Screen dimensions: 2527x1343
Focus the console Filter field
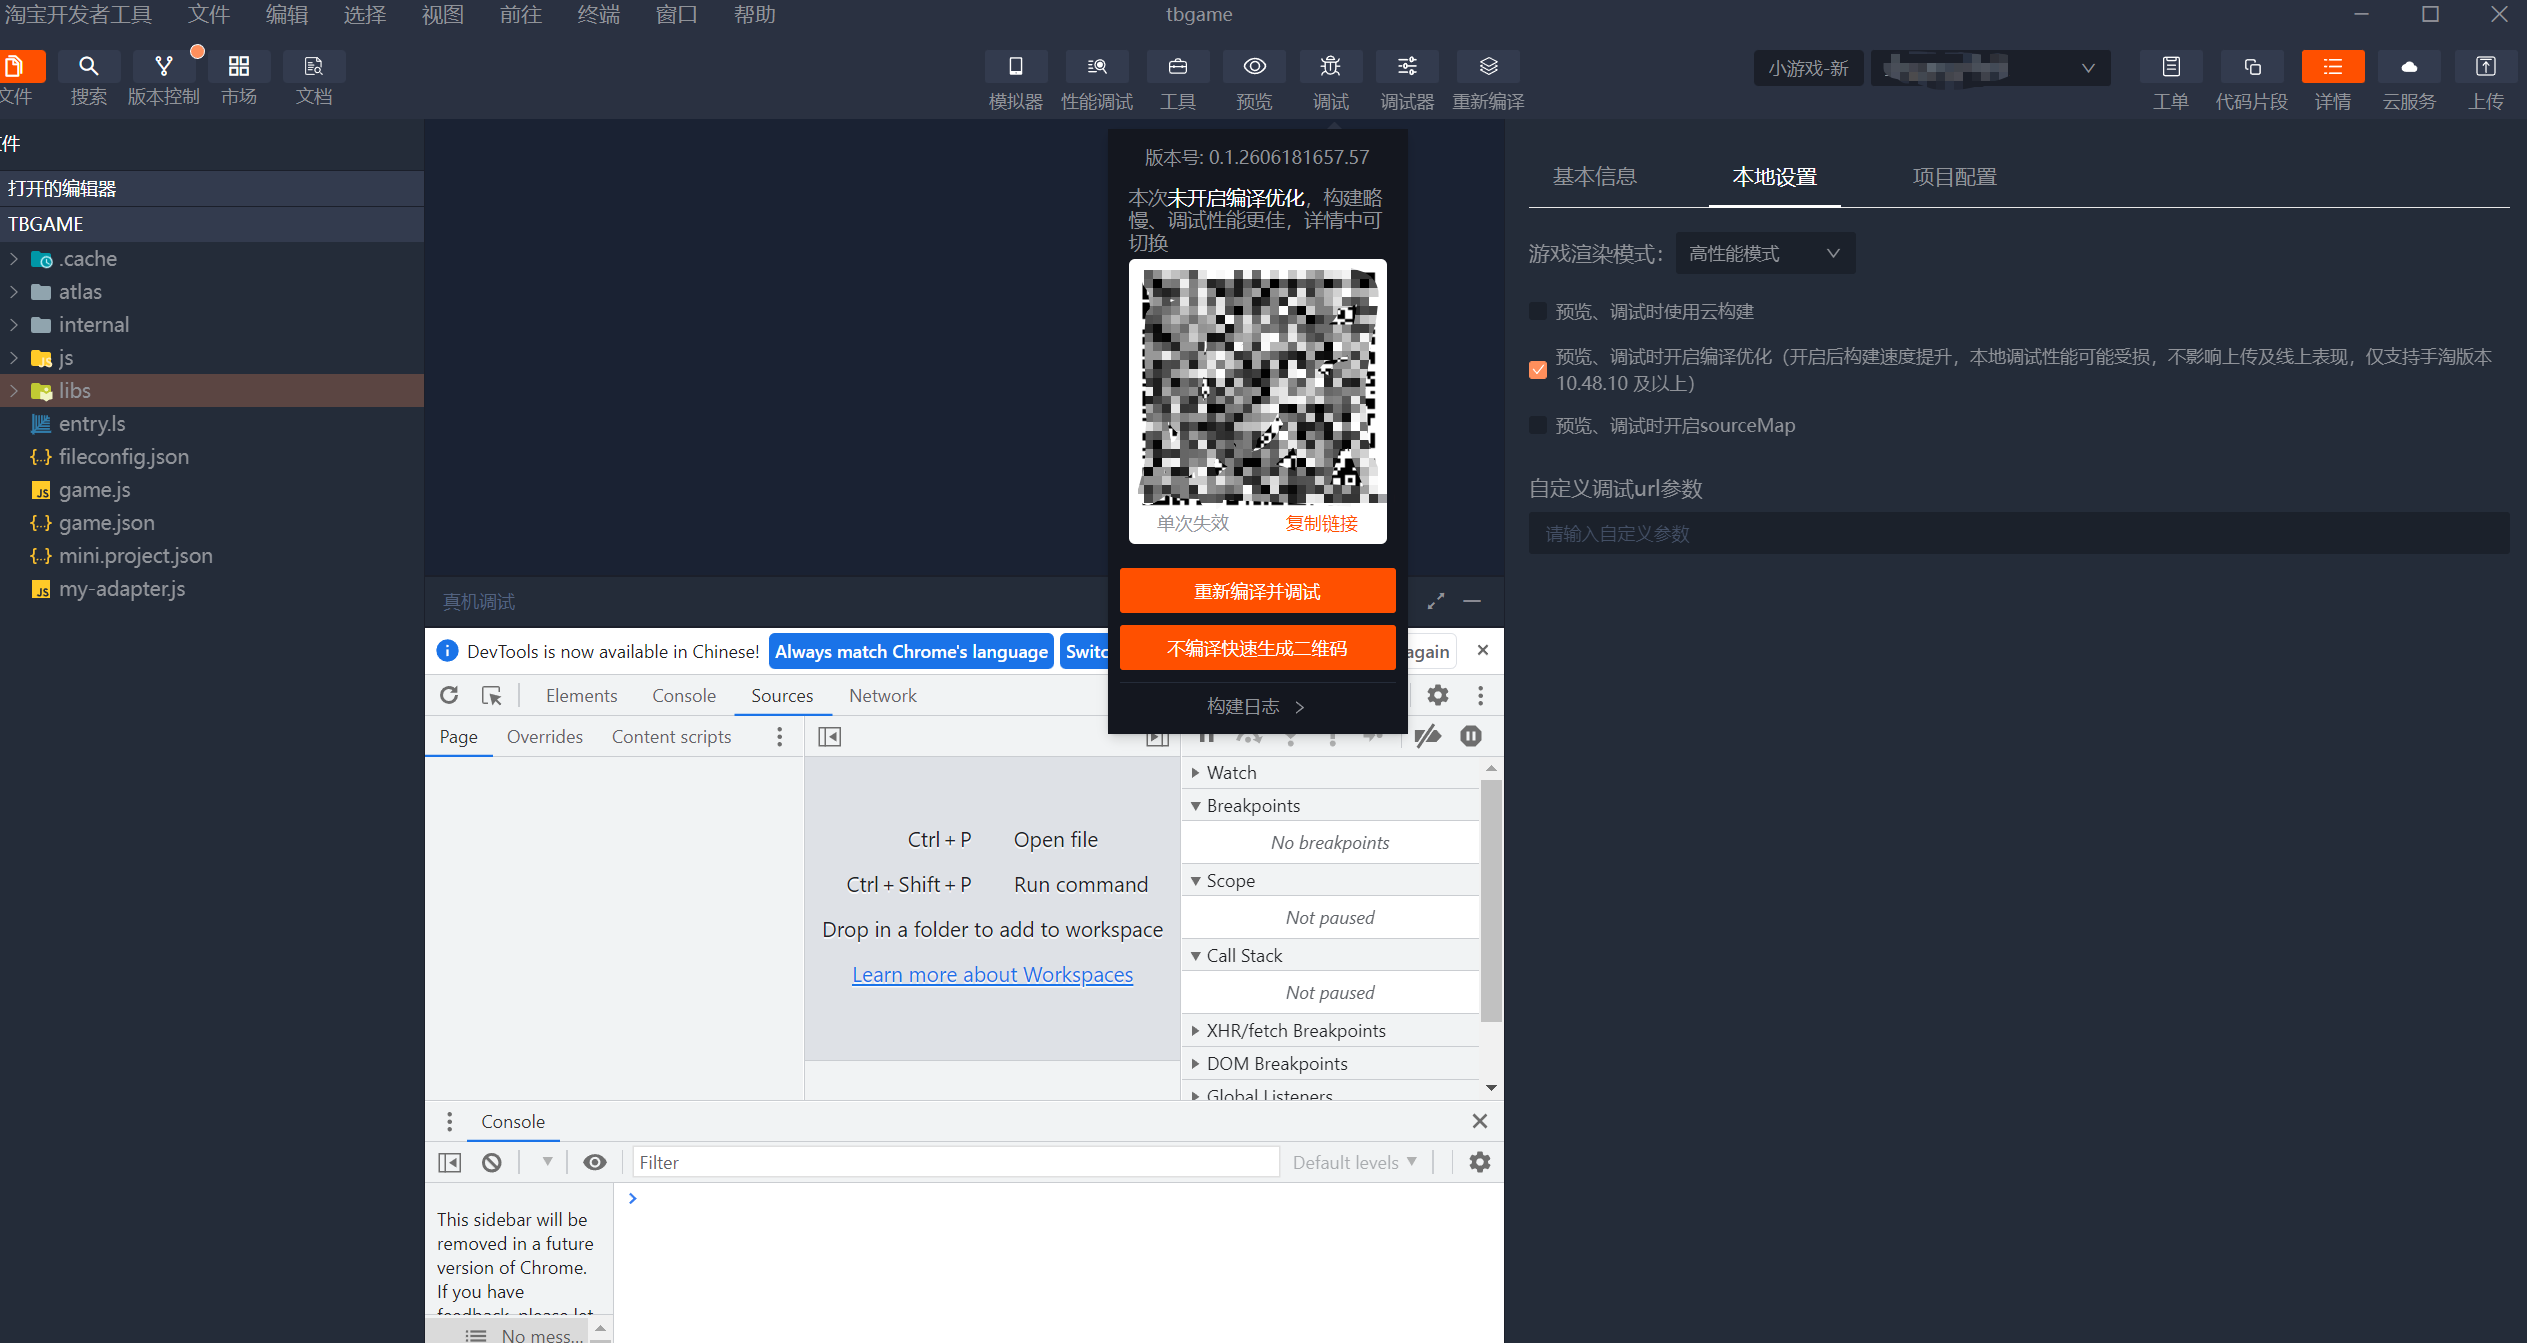pyautogui.click(x=956, y=1162)
